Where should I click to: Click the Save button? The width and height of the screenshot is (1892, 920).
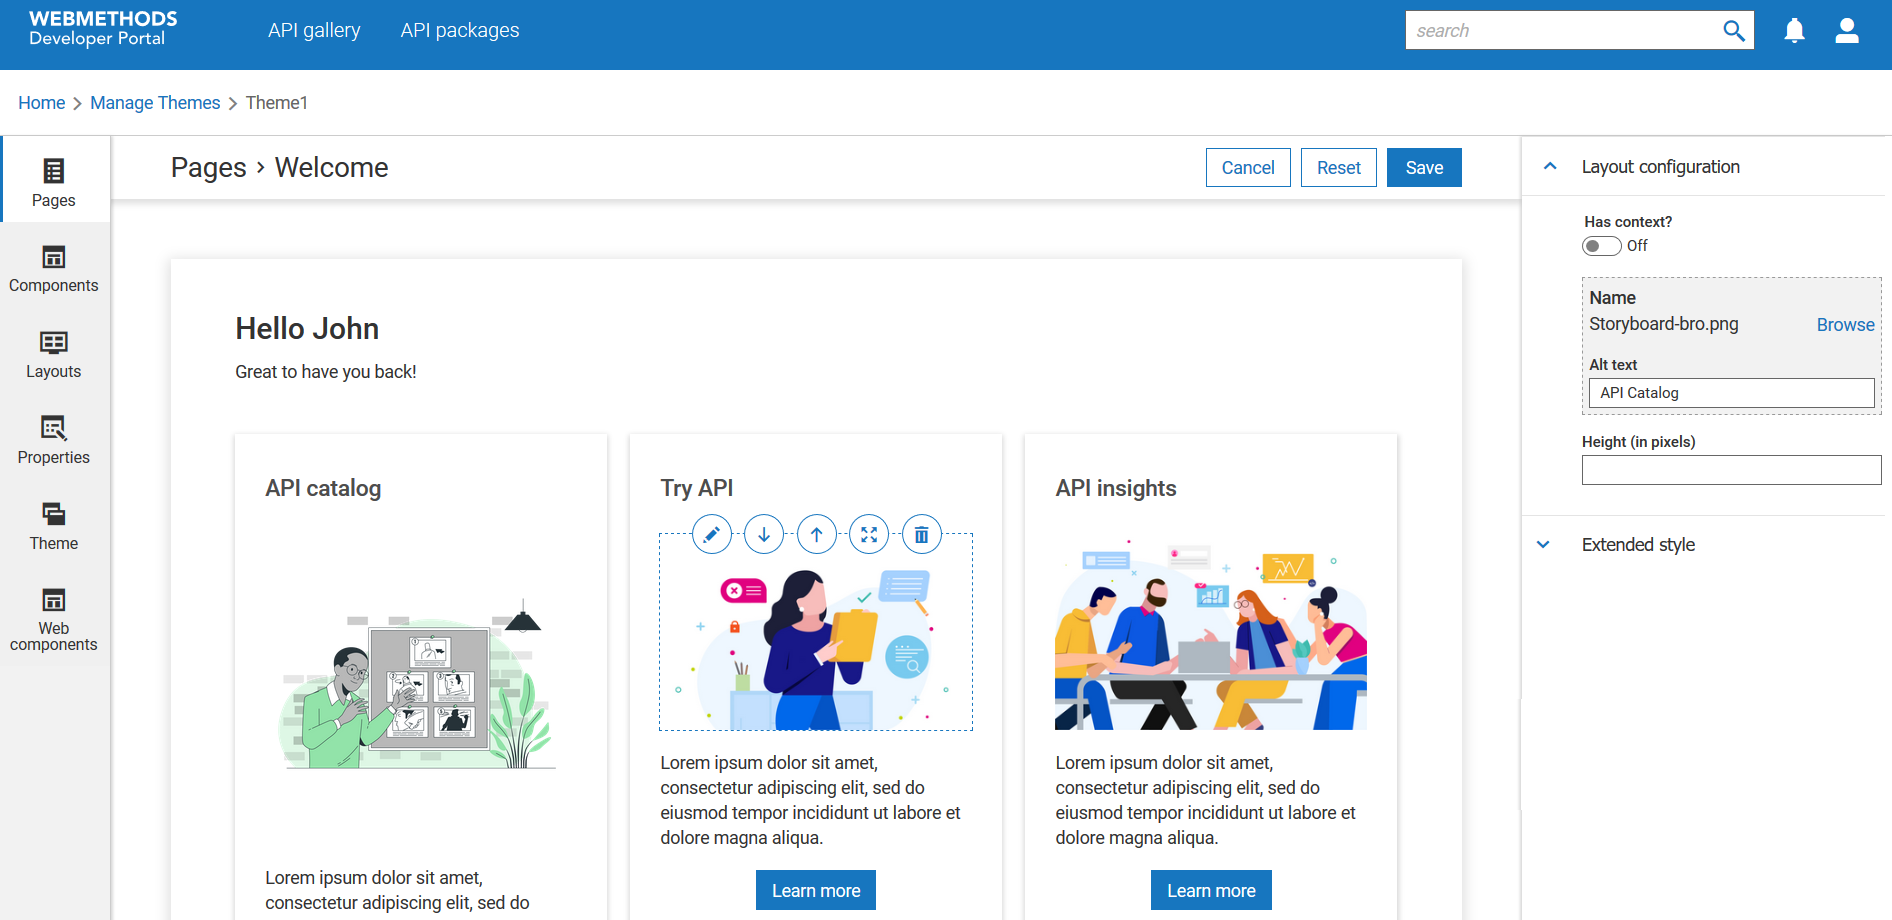point(1424,168)
